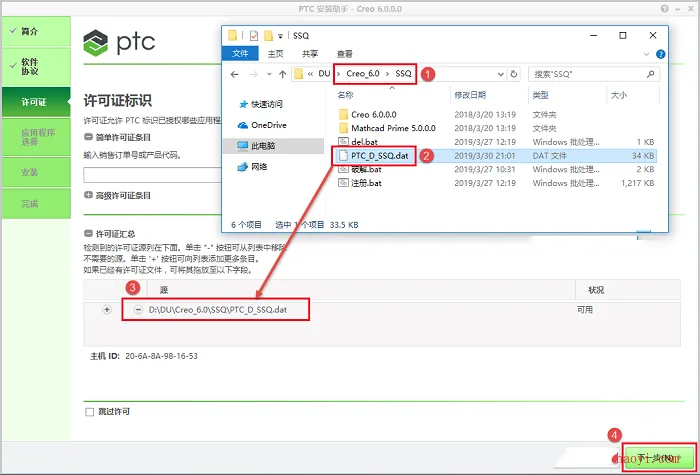700x475 pixels.
Task: Go forward in the Explorer window
Action: tap(254, 74)
